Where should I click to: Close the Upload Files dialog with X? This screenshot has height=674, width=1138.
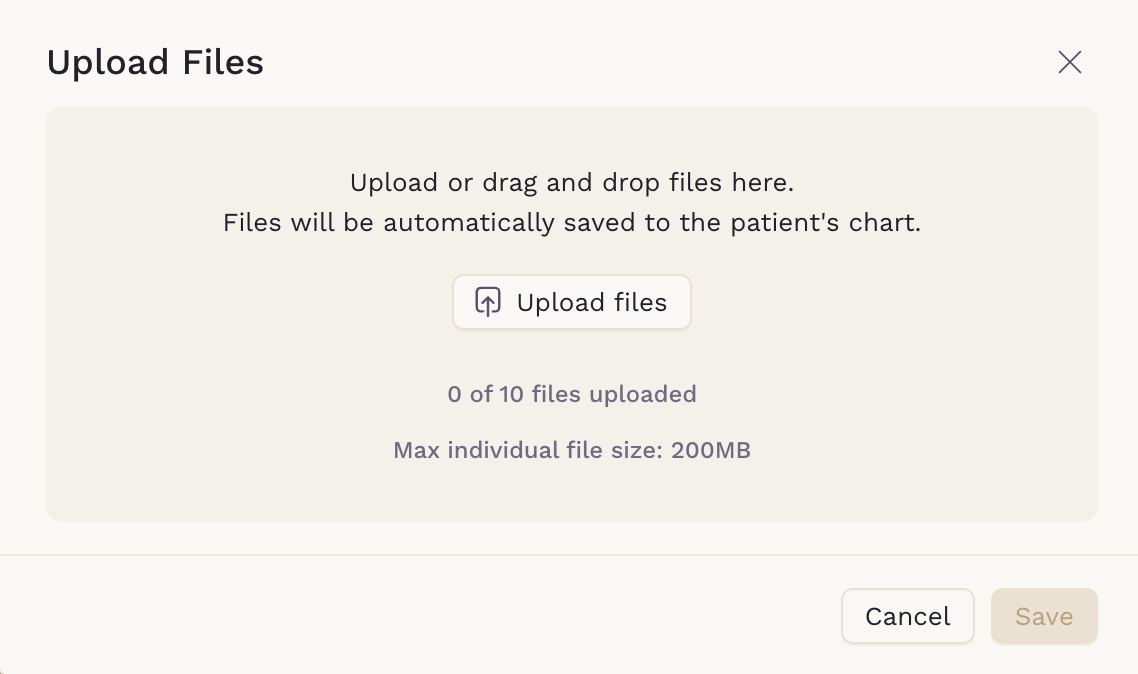coord(1070,62)
